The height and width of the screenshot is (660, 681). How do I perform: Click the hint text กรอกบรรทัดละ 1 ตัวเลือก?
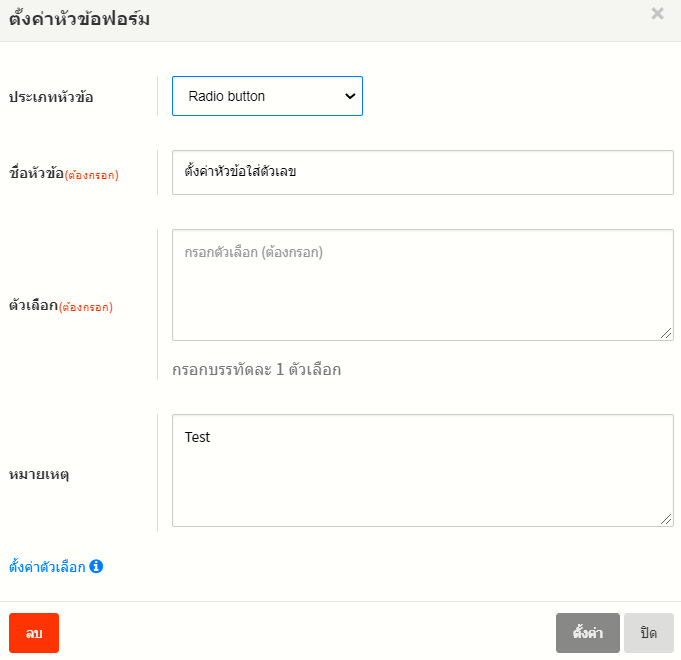[256, 370]
